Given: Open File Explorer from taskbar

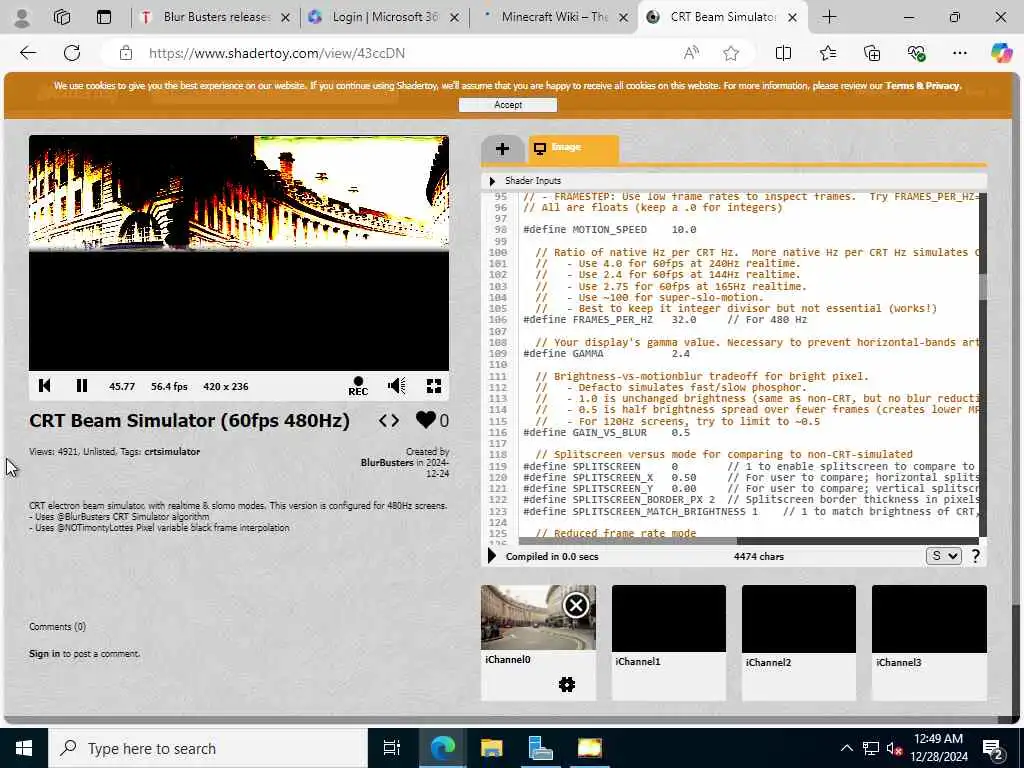Looking at the screenshot, I should 492,748.
